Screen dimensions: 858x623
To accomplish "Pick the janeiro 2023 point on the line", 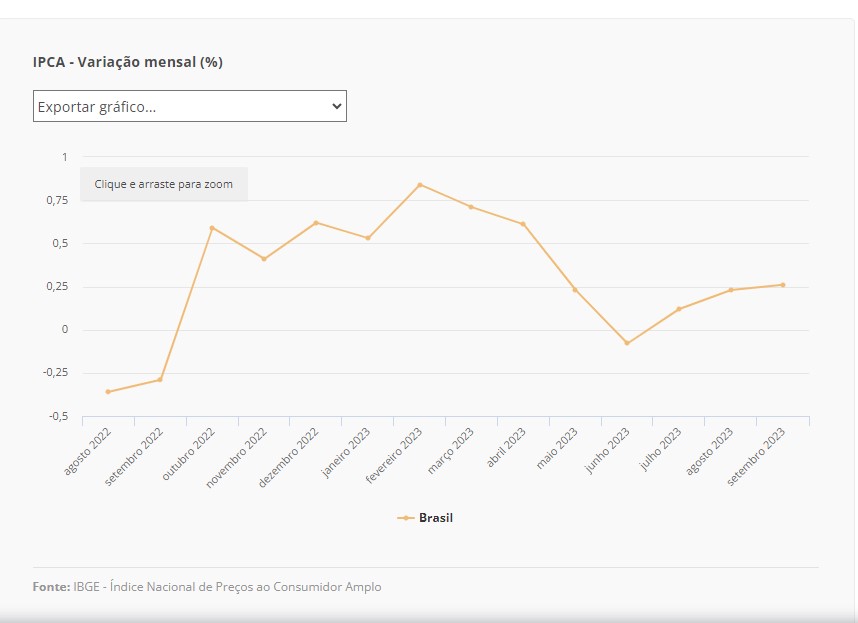I will tap(368, 238).
